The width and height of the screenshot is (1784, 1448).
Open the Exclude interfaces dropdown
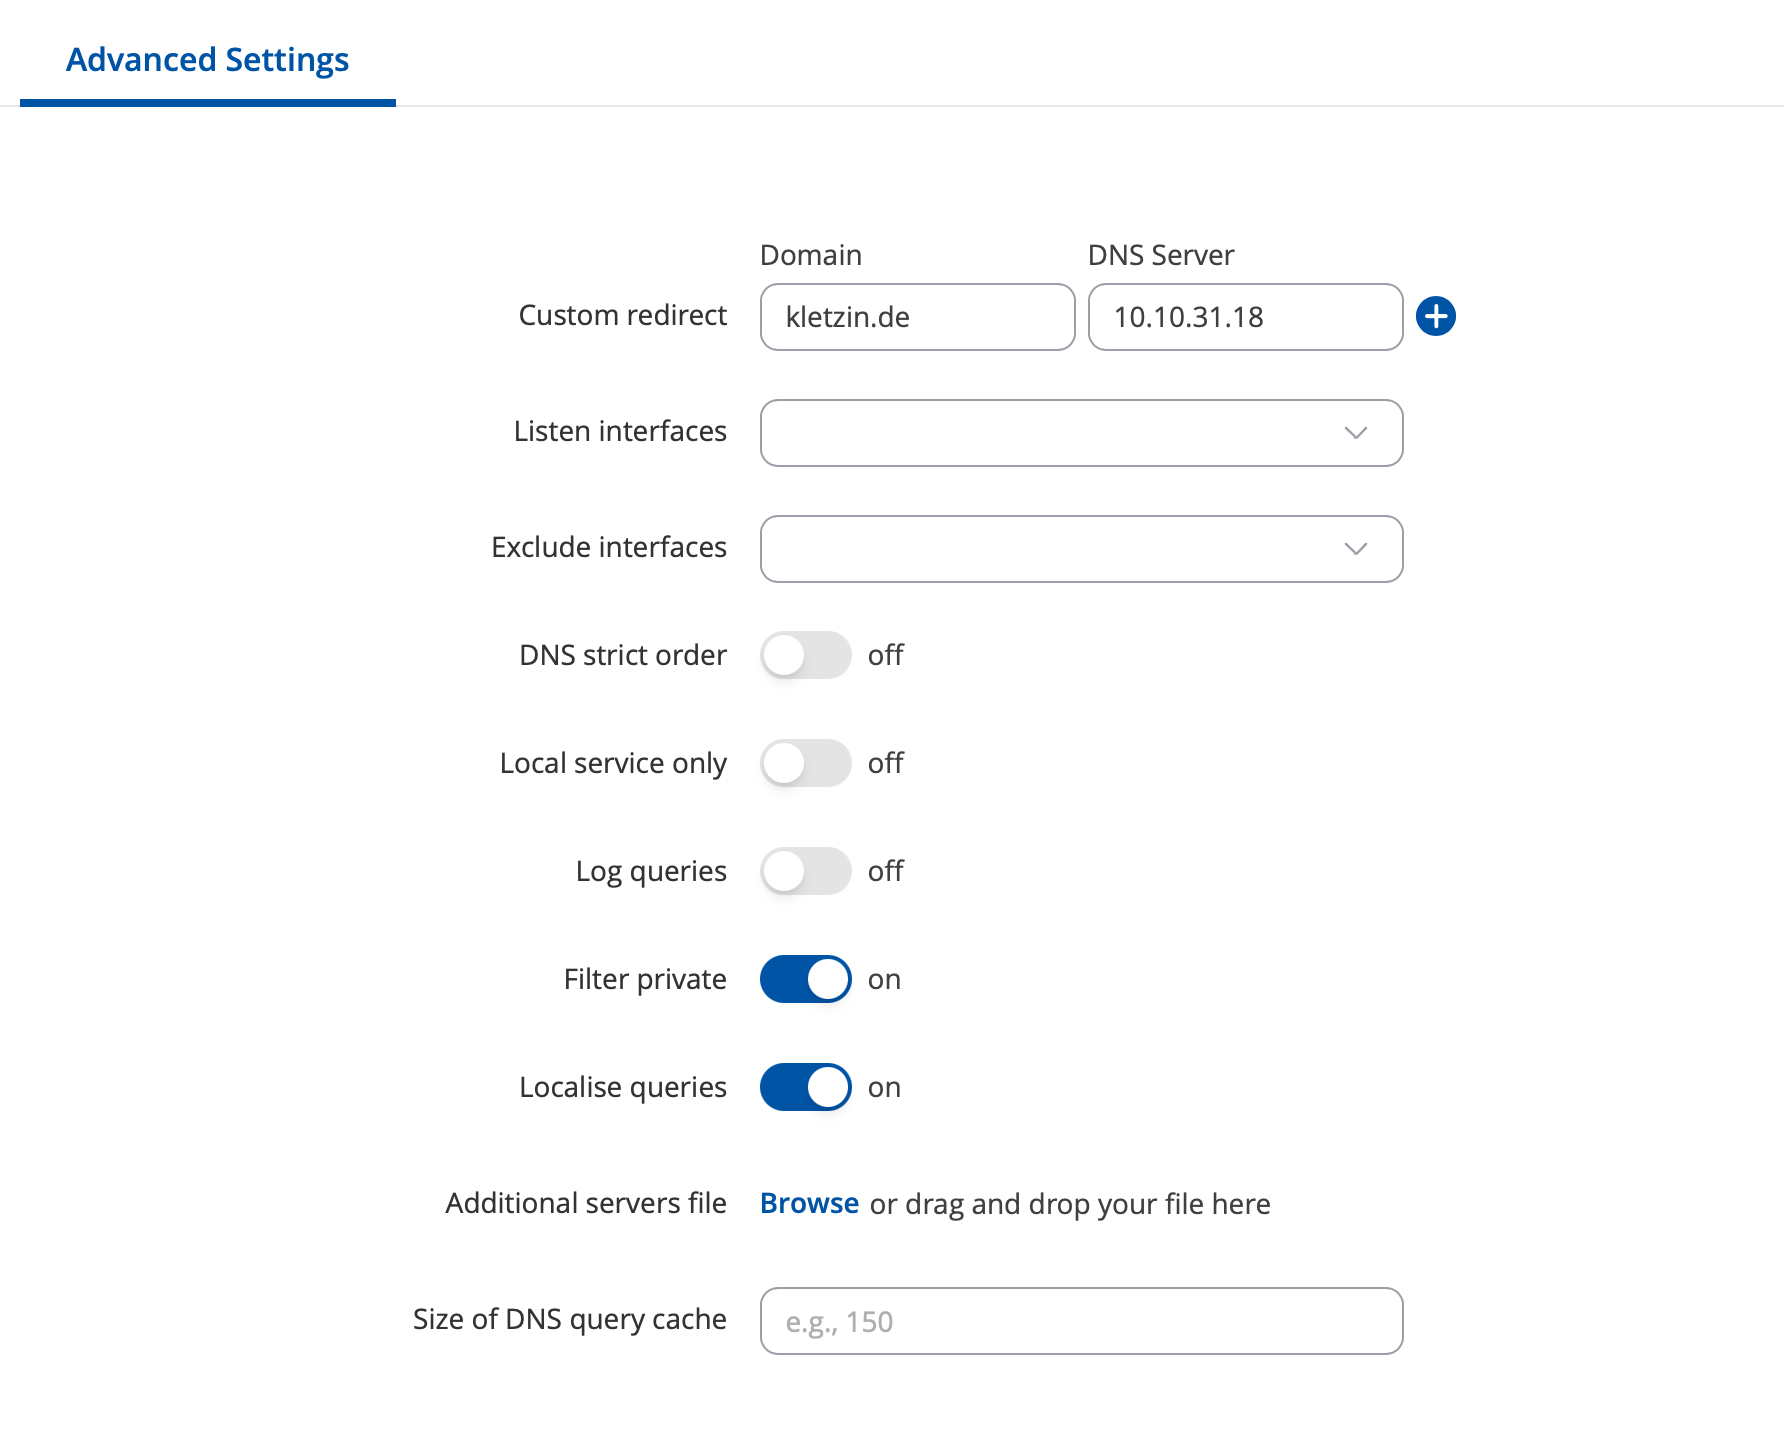coord(1081,549)
